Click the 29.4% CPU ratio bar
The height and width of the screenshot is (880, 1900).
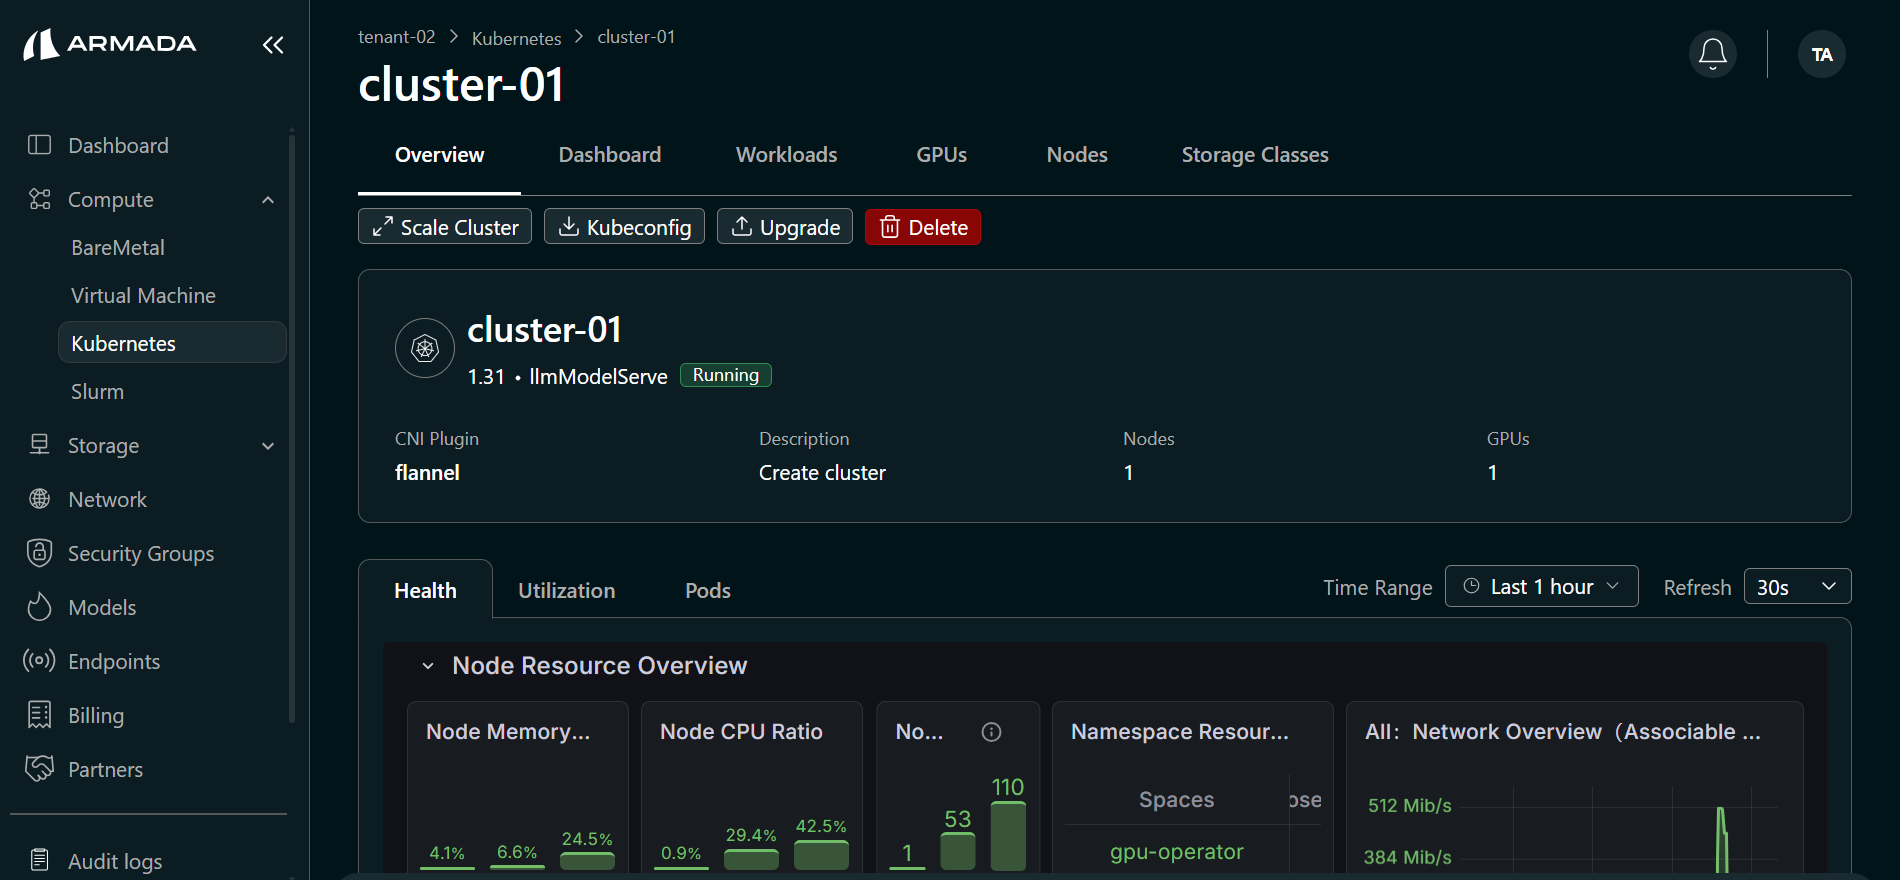[x=751, y=859]
